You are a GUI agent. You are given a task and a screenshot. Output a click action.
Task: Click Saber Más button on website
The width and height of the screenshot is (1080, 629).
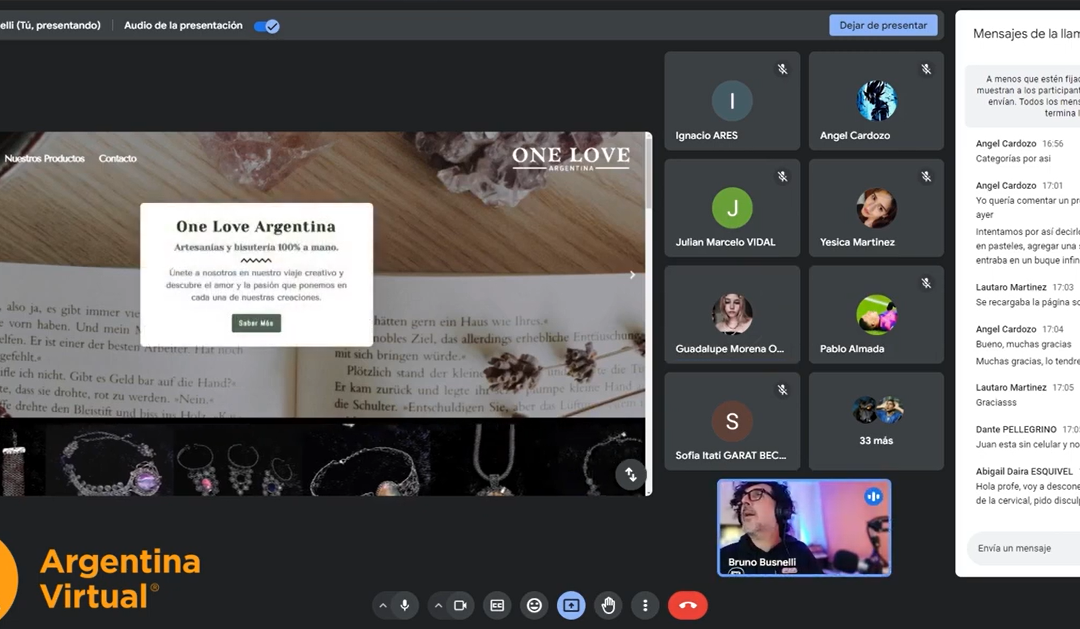pos(256,323)
